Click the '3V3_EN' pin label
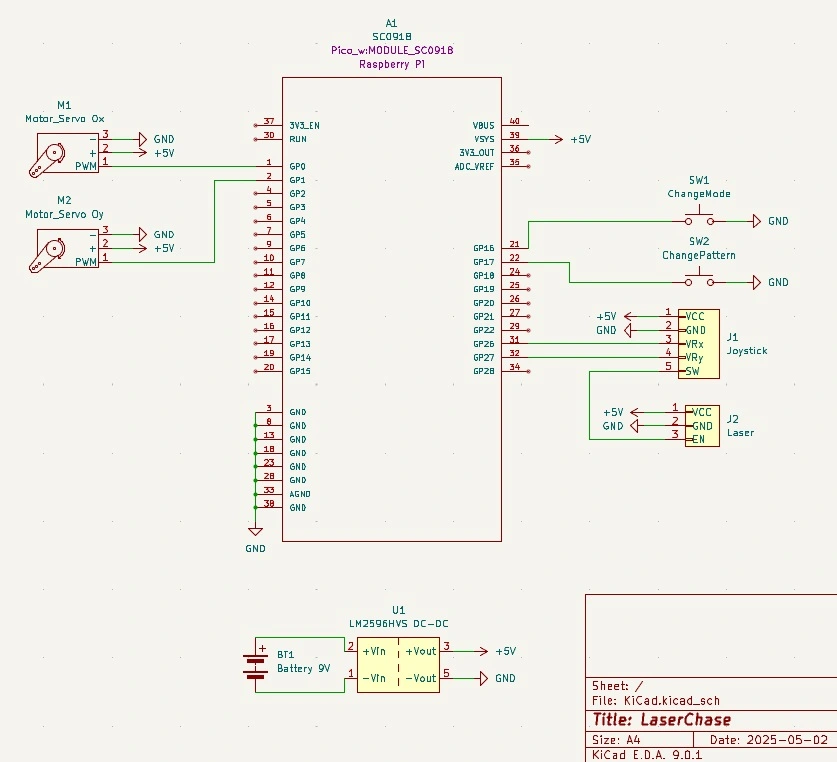837x762 pixels. coord(304,126)
